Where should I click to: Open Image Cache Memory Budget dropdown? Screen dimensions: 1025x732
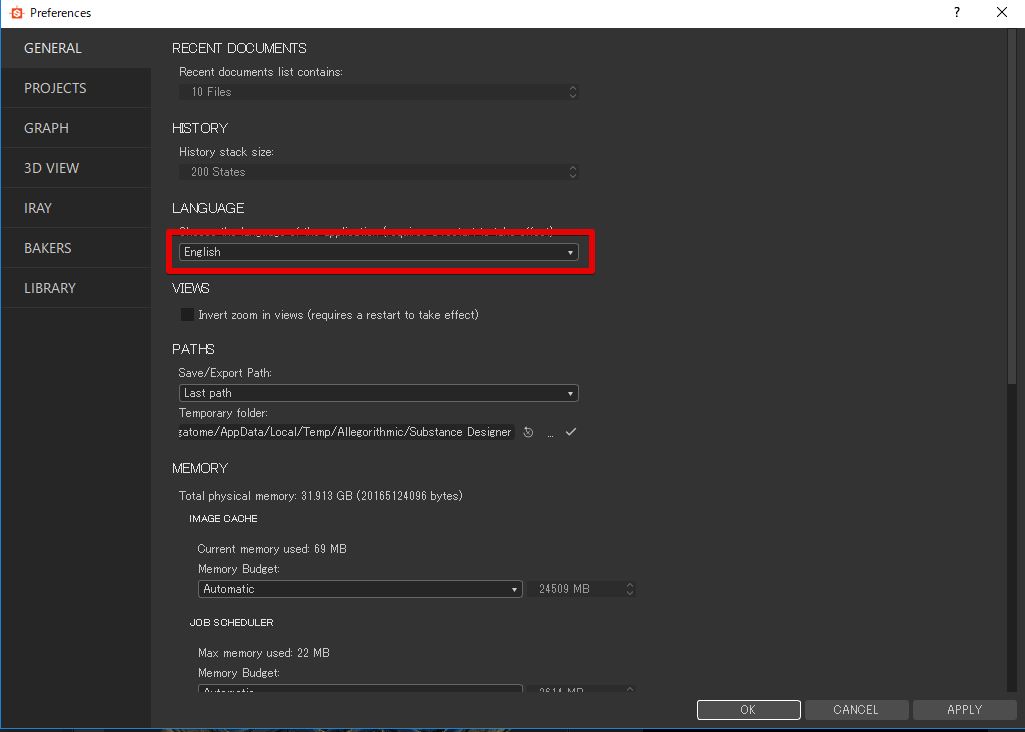(360, 589)
